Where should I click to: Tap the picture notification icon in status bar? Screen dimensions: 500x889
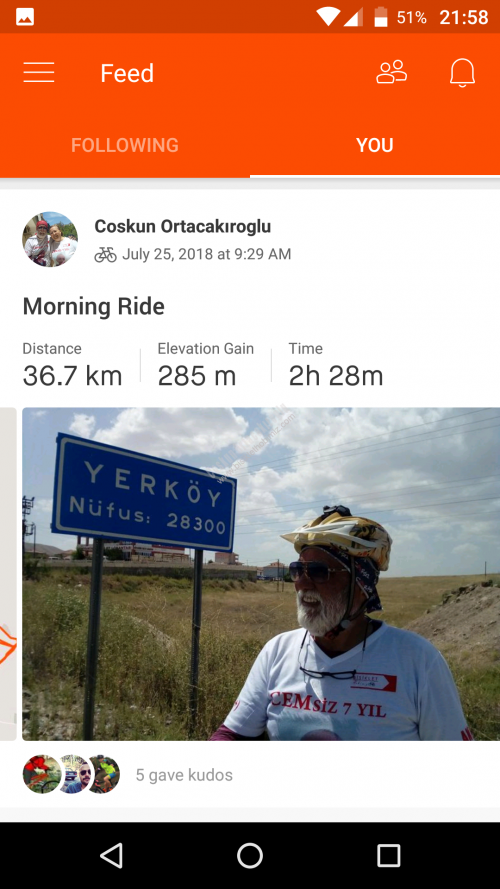(x=25, y=17)
